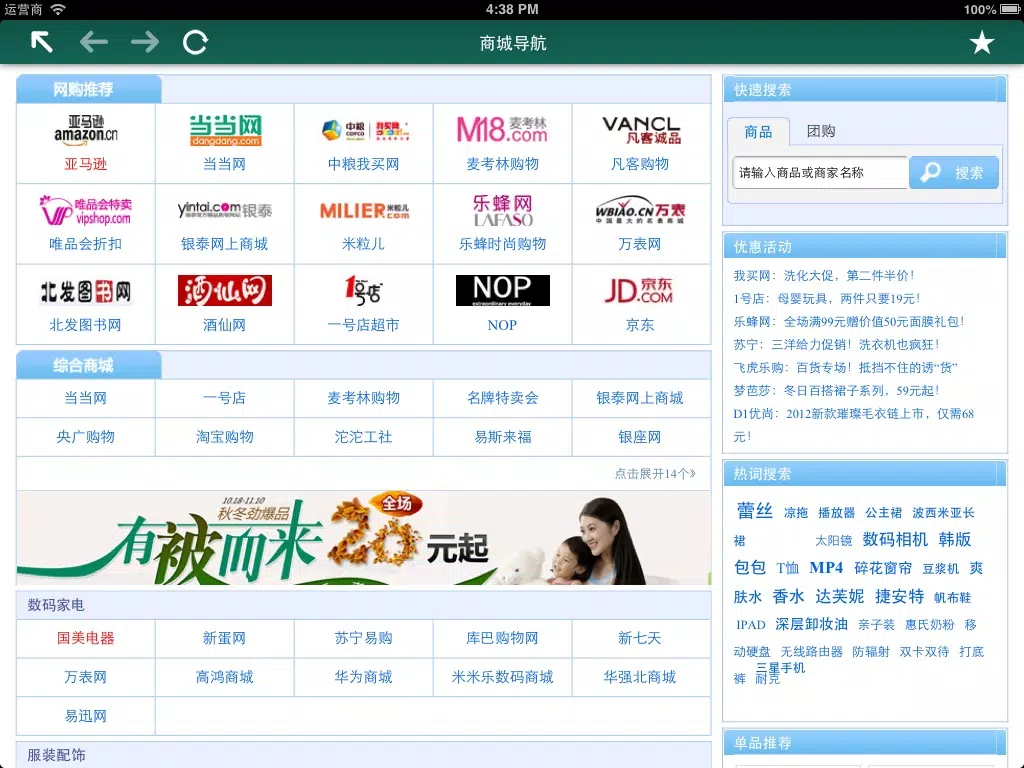Open the 乐蜂网 全场满99元 promotion

pos(849,321)
